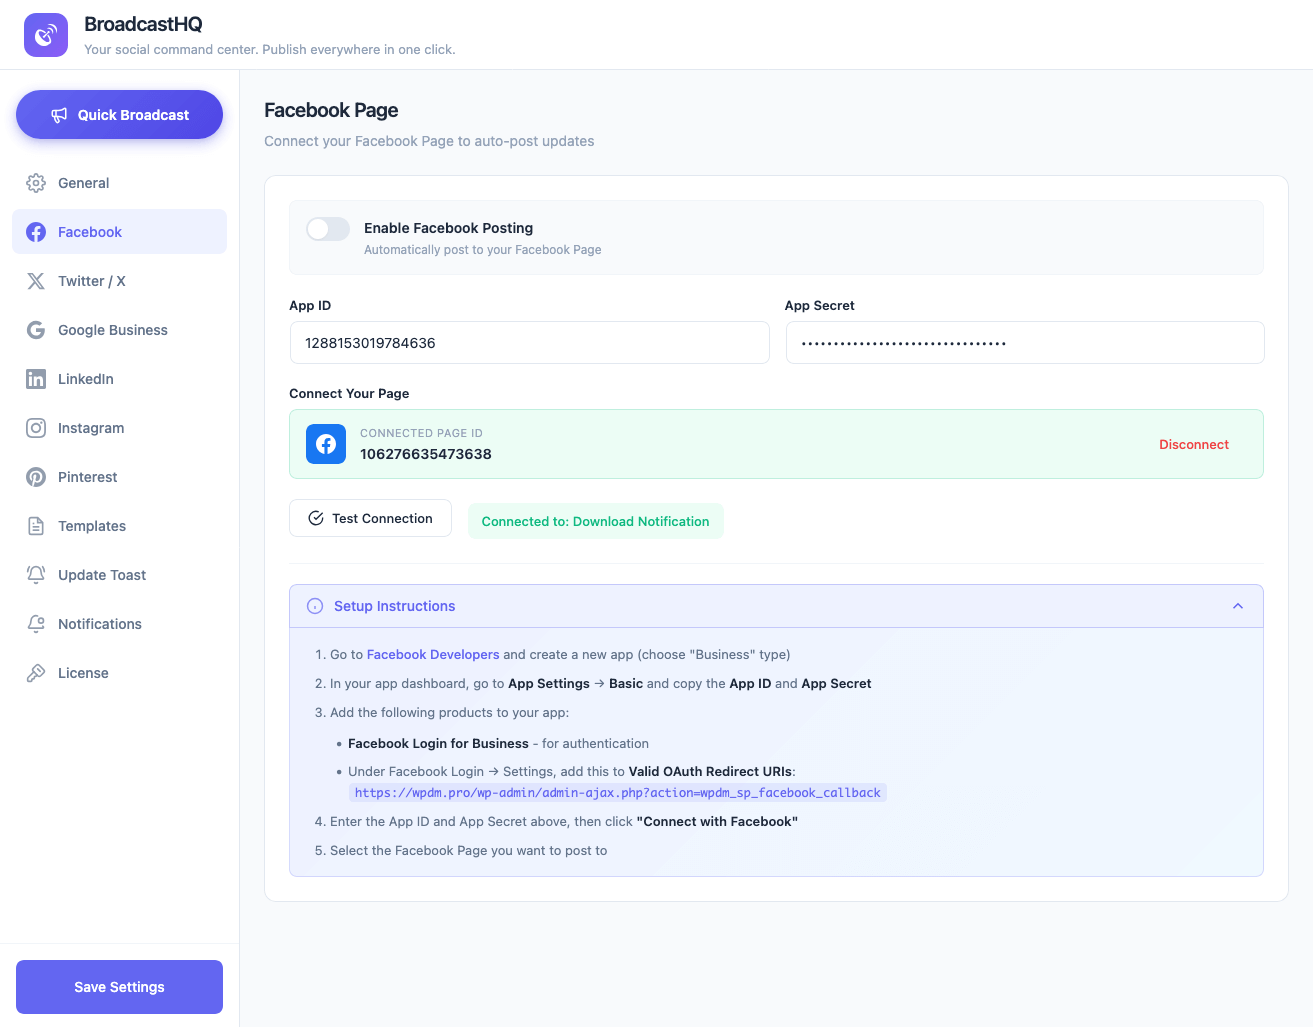The width and height of the screenshot is (1313, 1027).
Task: Click the BroadcastHQ logo icon
Action: click(x=46, y=35)
